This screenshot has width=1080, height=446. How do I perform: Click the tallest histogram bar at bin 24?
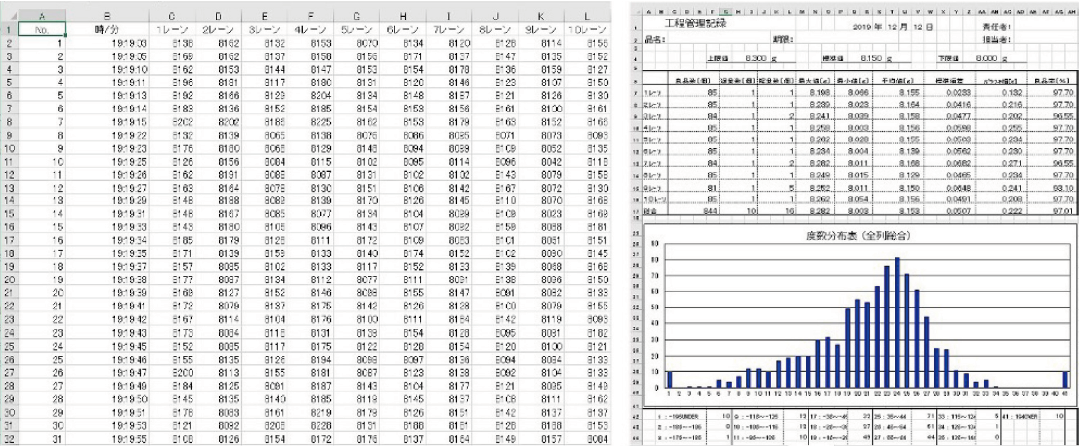pos(897,323)
